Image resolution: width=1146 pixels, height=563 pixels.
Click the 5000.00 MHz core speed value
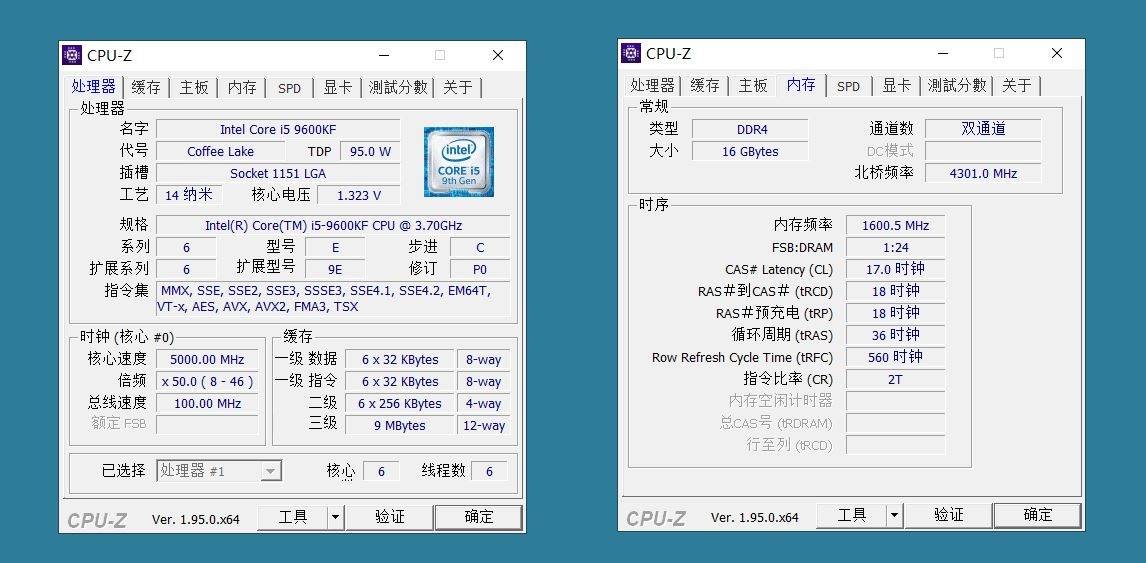pyautogui.click(x=207, y=360)
